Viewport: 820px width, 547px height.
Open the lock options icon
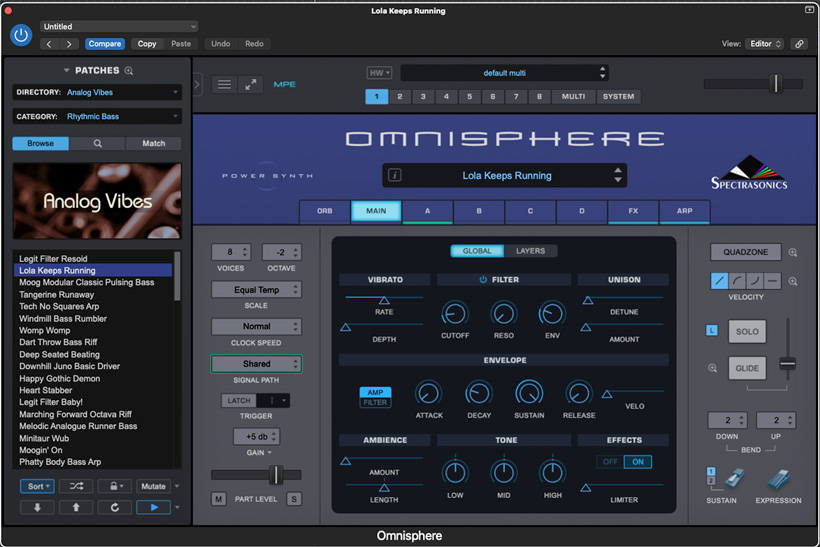(x=113, y=486)
